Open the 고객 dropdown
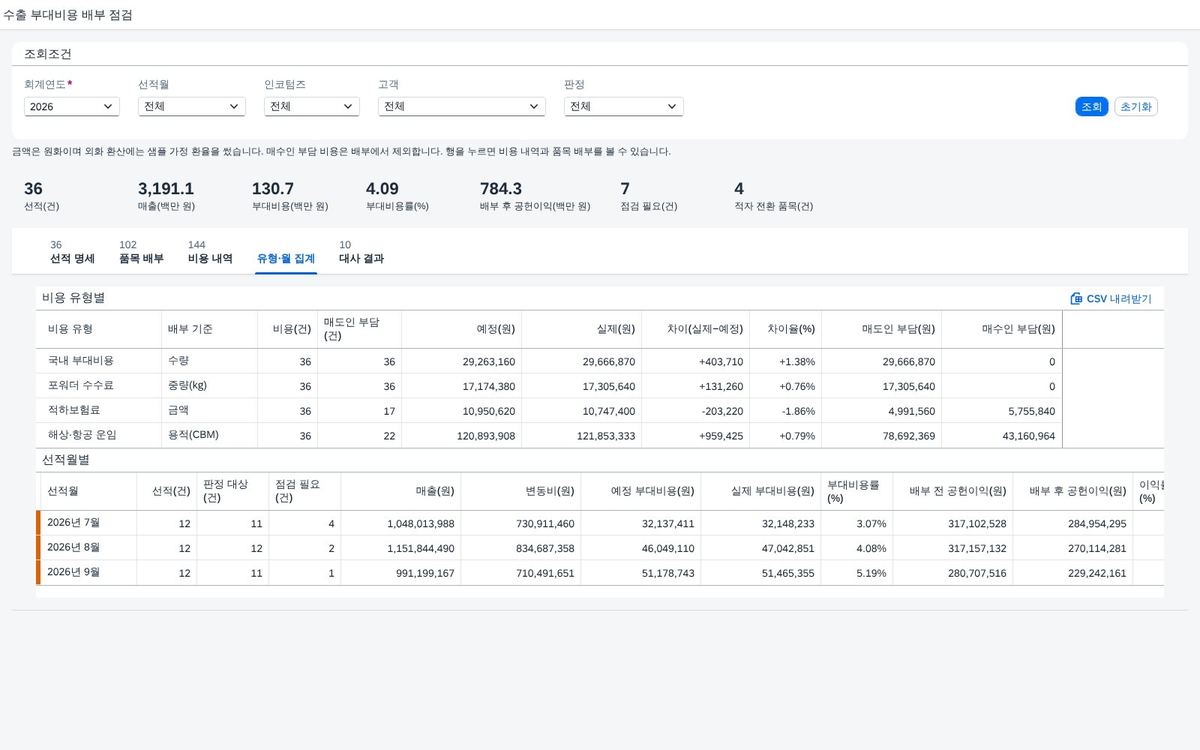The height and width of the screenshot is (750, 1200). coord(462,106)
